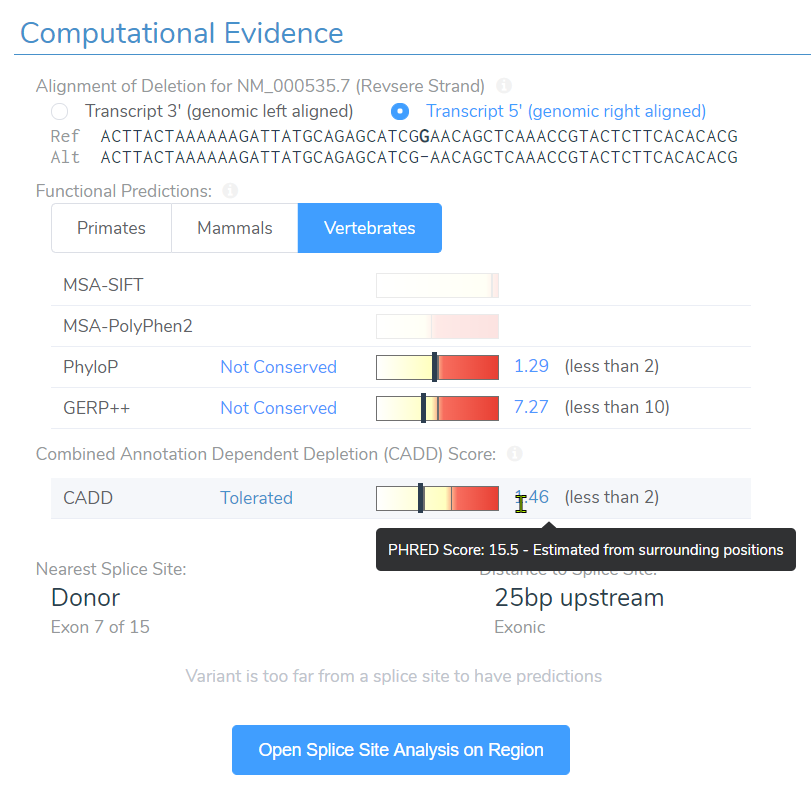Click Not Conserved link for GERP++
The height and width of the screenshot is (795, 811).
click(278, 408)
